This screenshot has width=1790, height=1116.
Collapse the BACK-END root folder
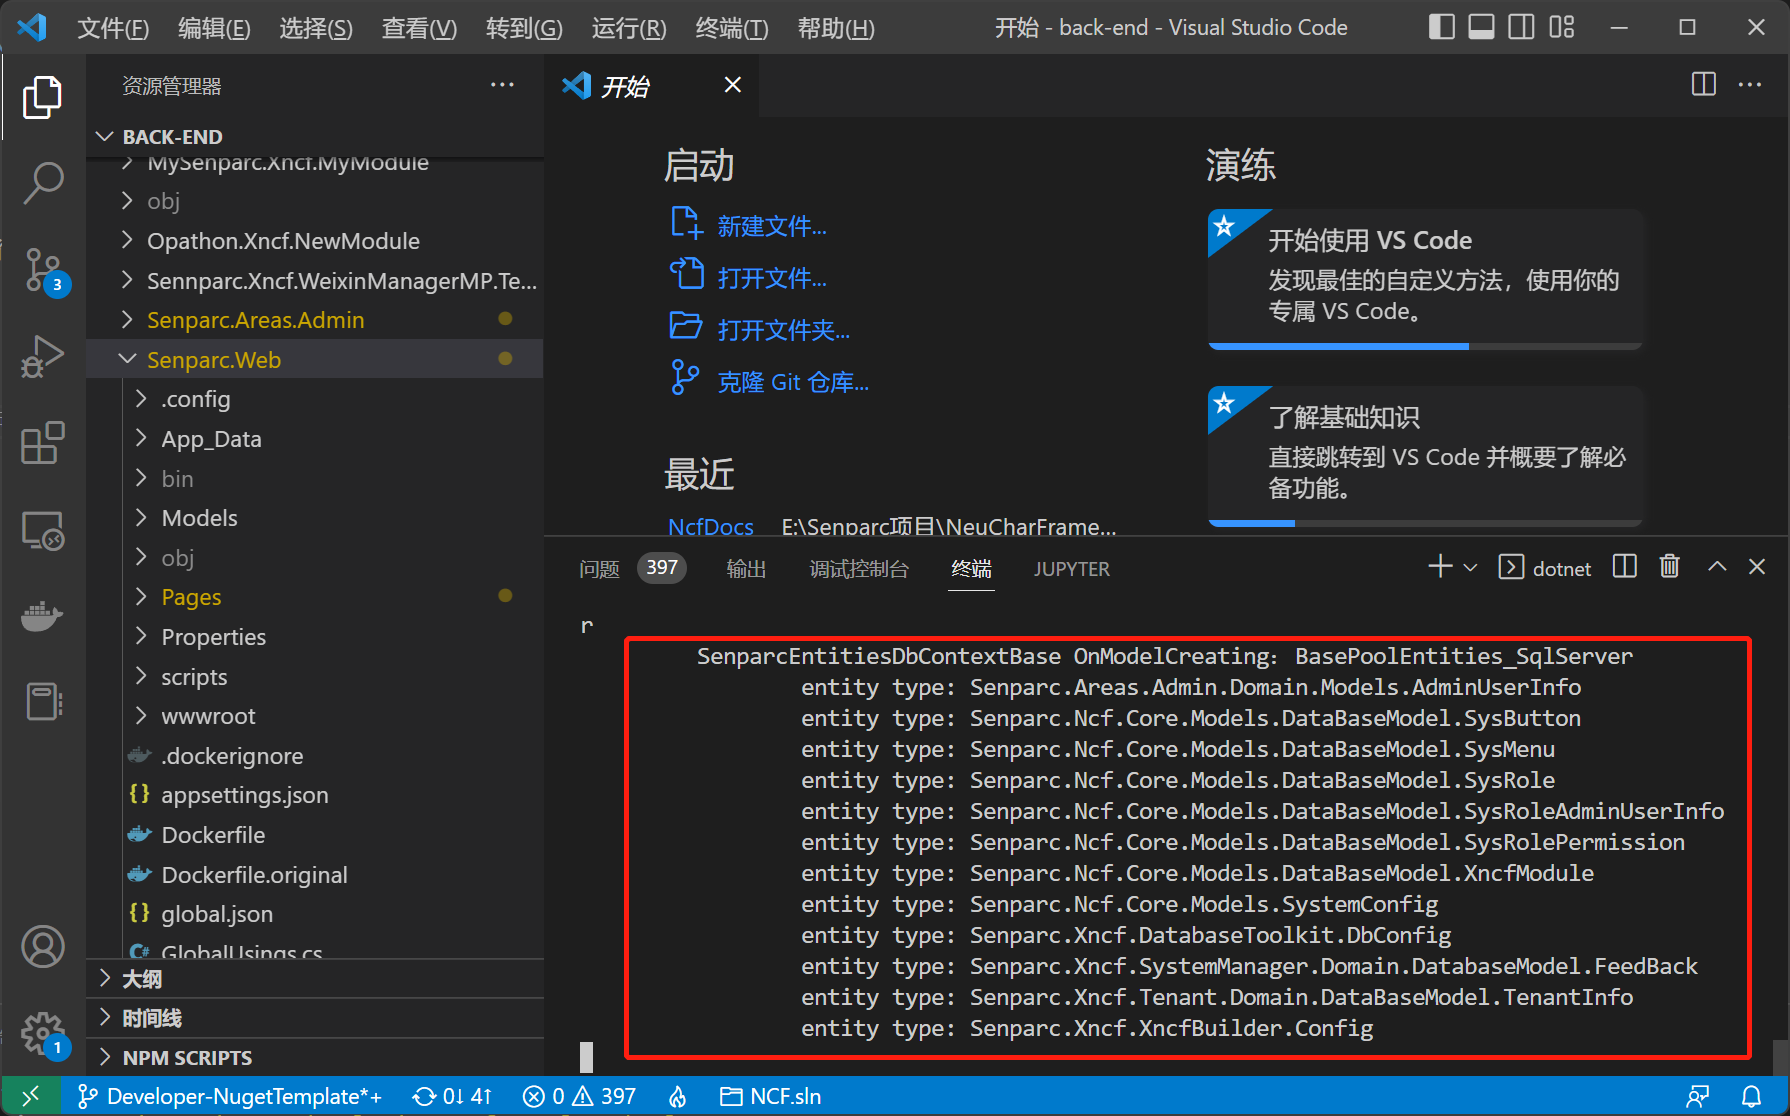pos(314,136)
